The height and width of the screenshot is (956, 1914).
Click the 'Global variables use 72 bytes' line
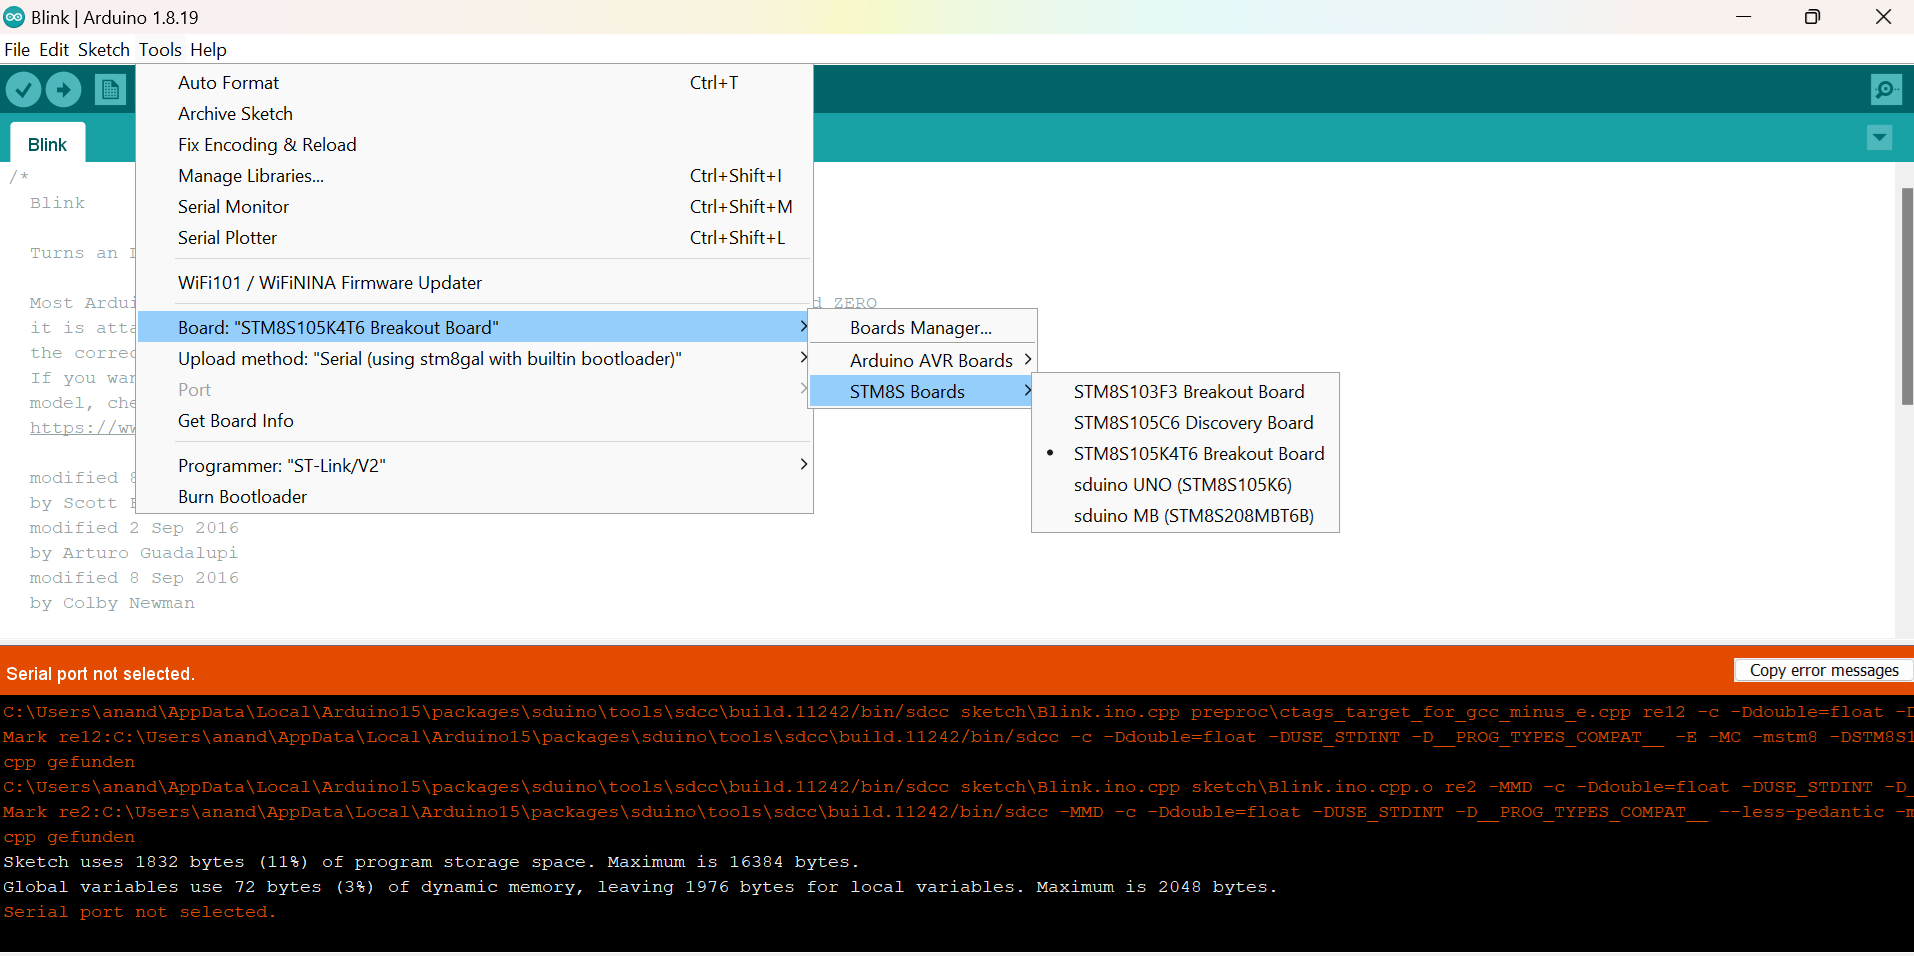coord(640,887)
